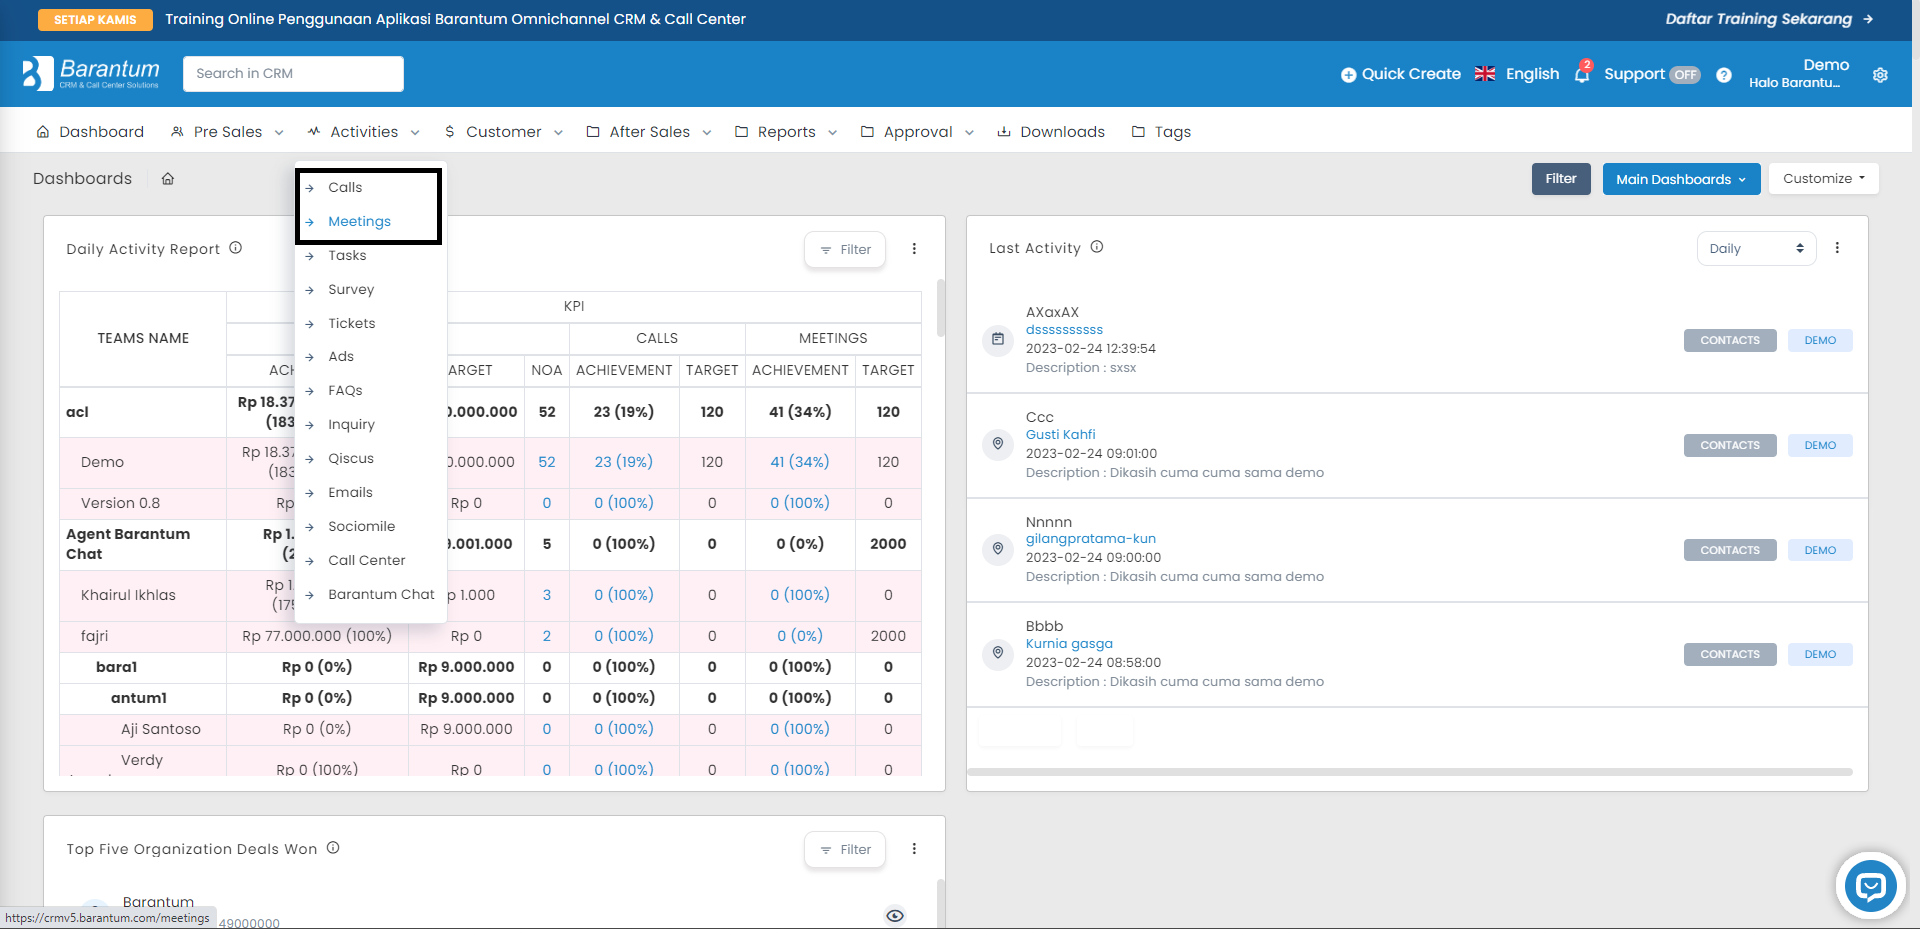Click the Dashboard house icon in nav
This screenshot has height=929, width=1920.
click(x=43, y=132)
